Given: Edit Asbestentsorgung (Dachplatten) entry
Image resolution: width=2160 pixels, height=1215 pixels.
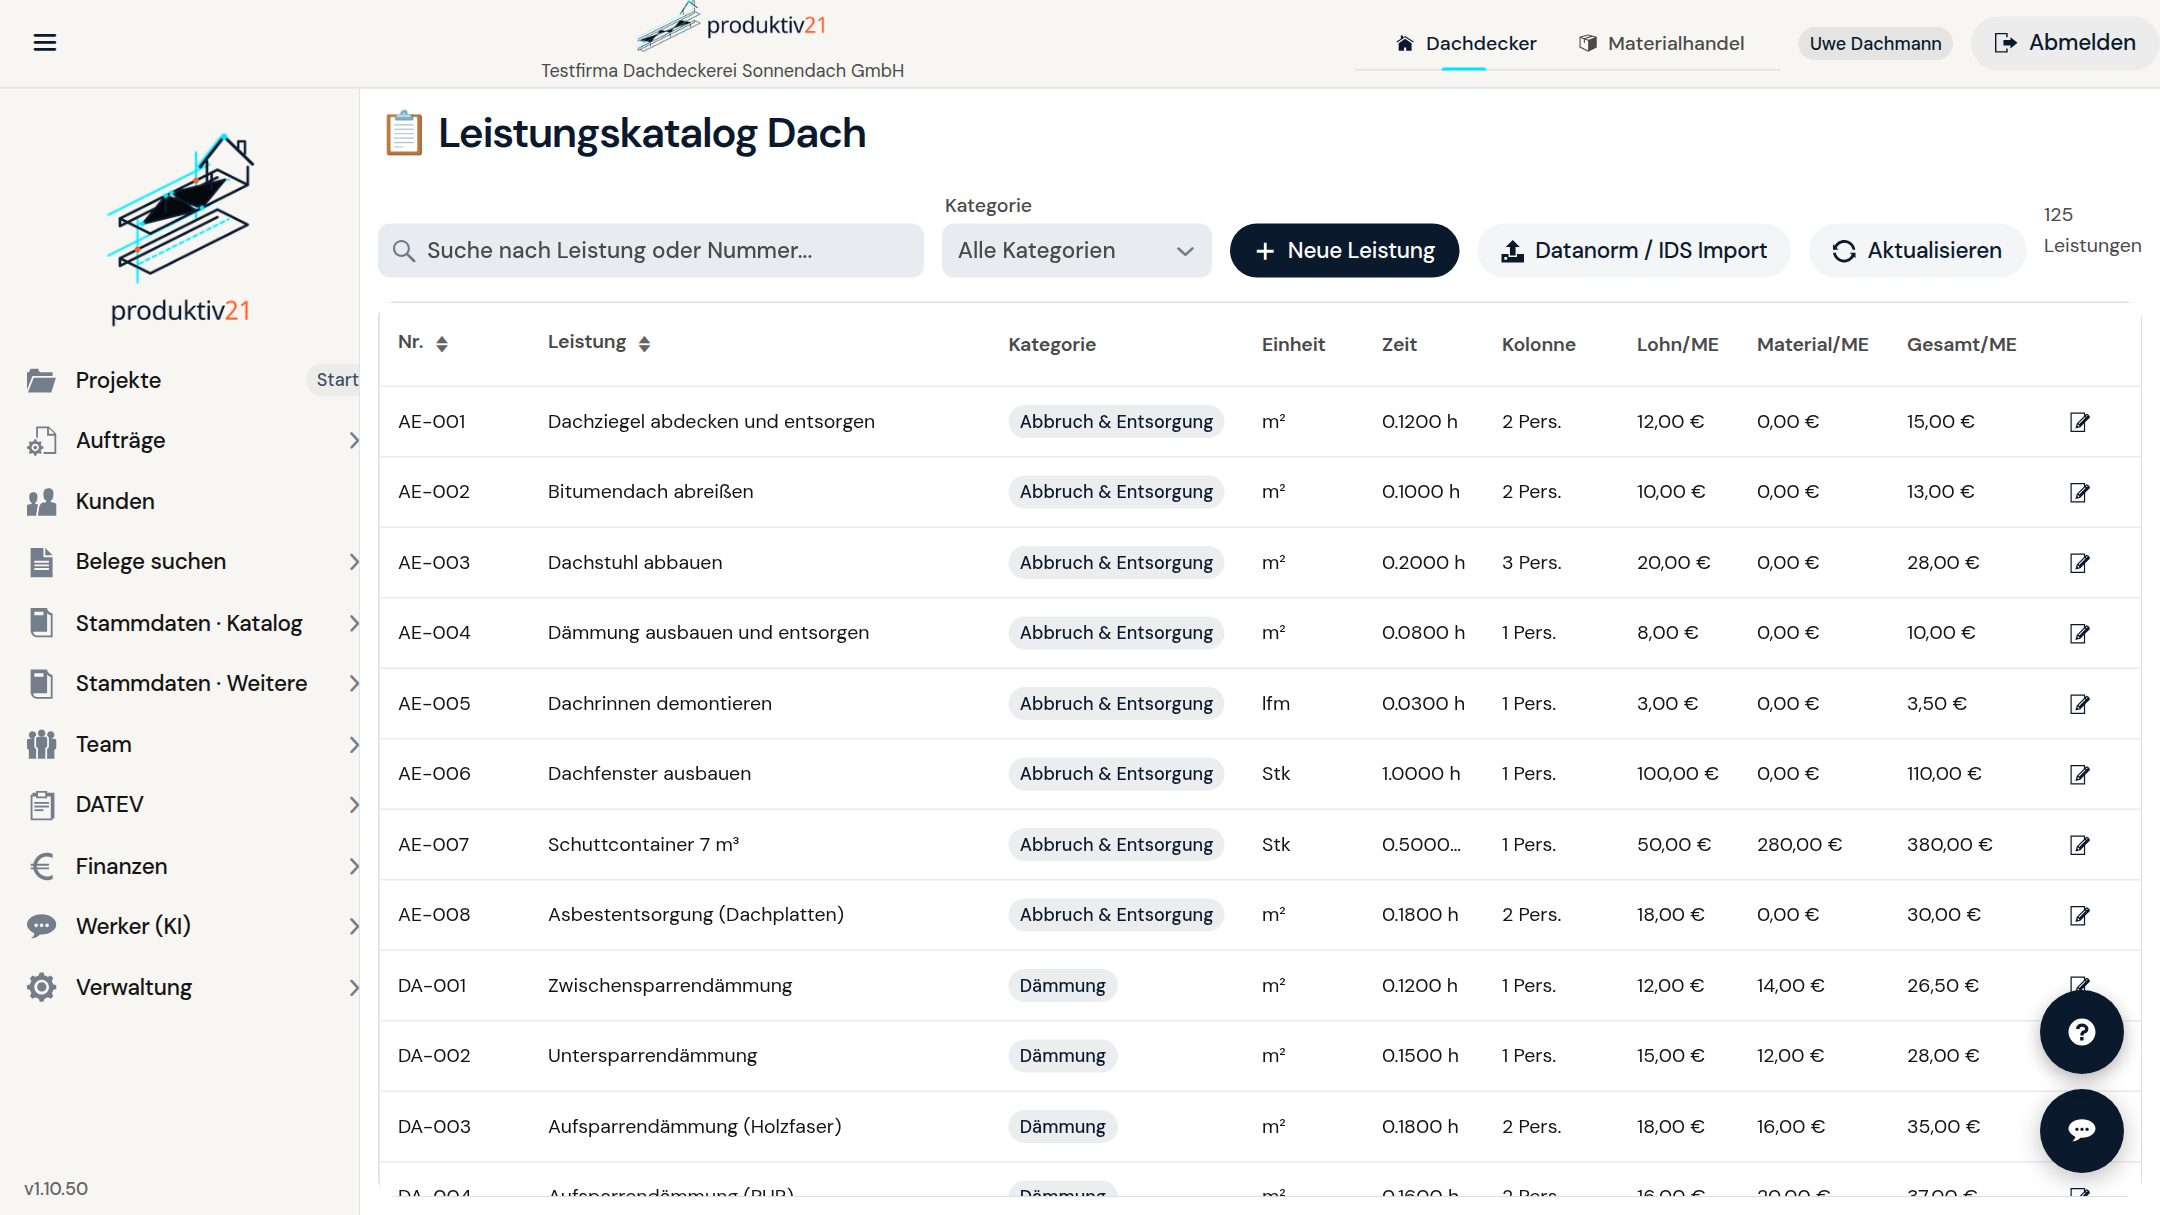Looking at the screenshot, I should (x=2079, y=915).
